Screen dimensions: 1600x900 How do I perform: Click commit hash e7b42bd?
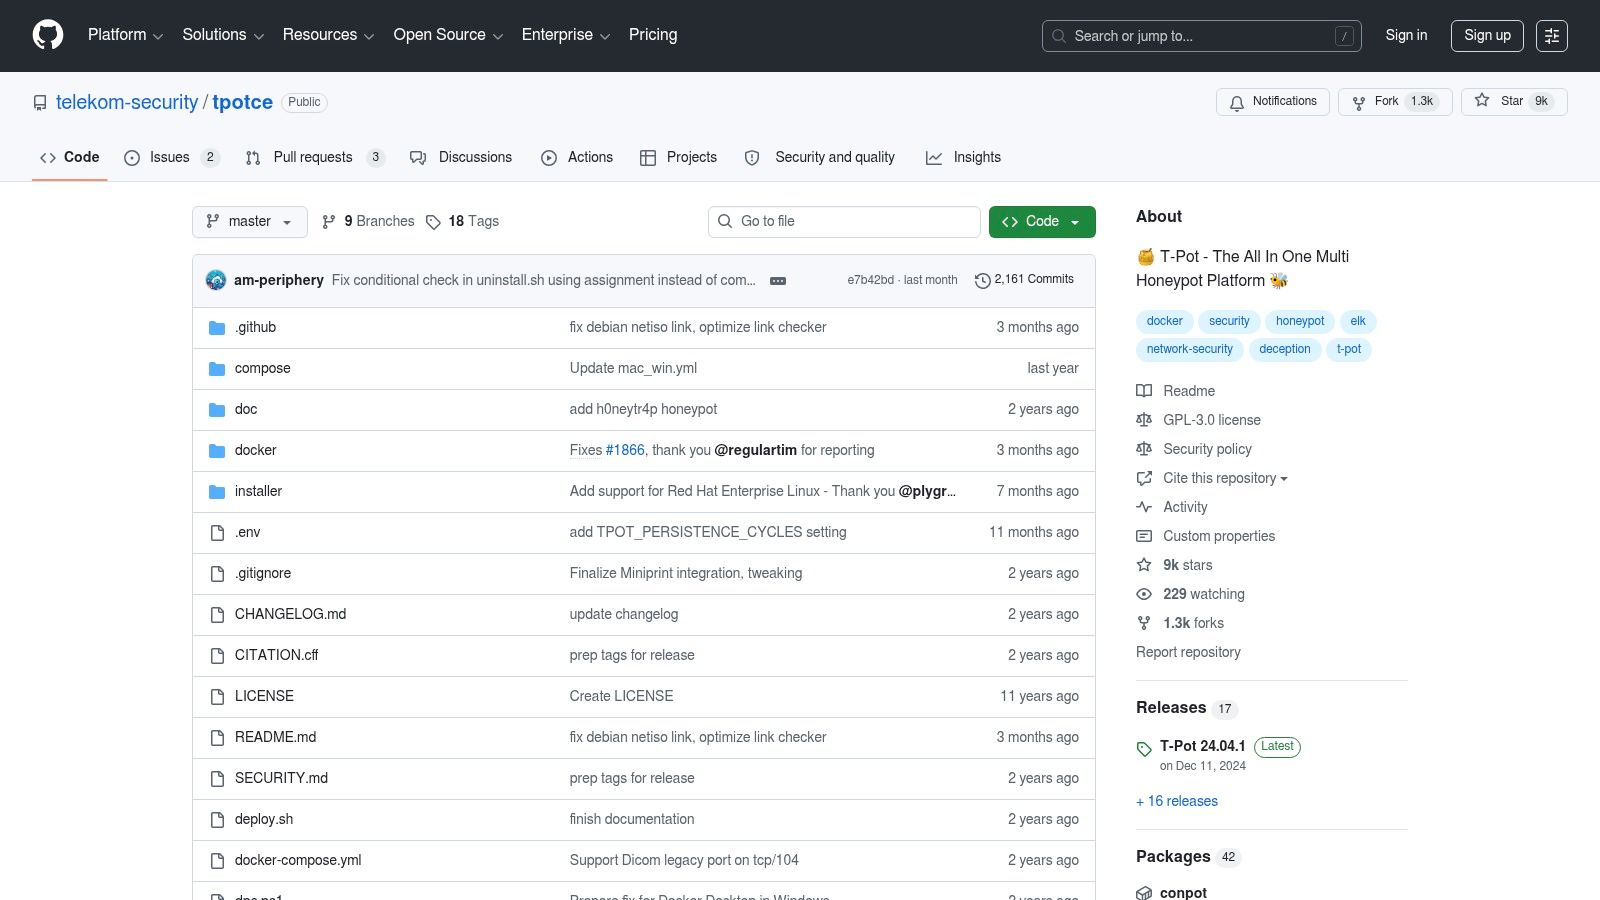point(871,280)
